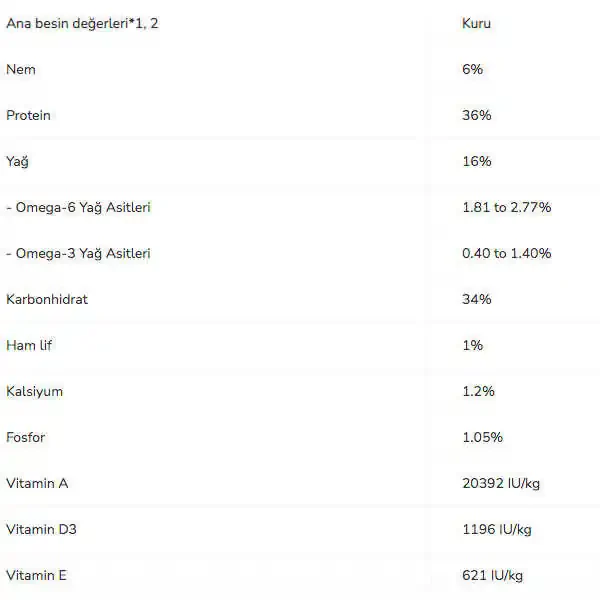The height and width of the screenshot is (600, 600).
Task: Click the "Vitamin D3" row label
Action: (41, 529)
